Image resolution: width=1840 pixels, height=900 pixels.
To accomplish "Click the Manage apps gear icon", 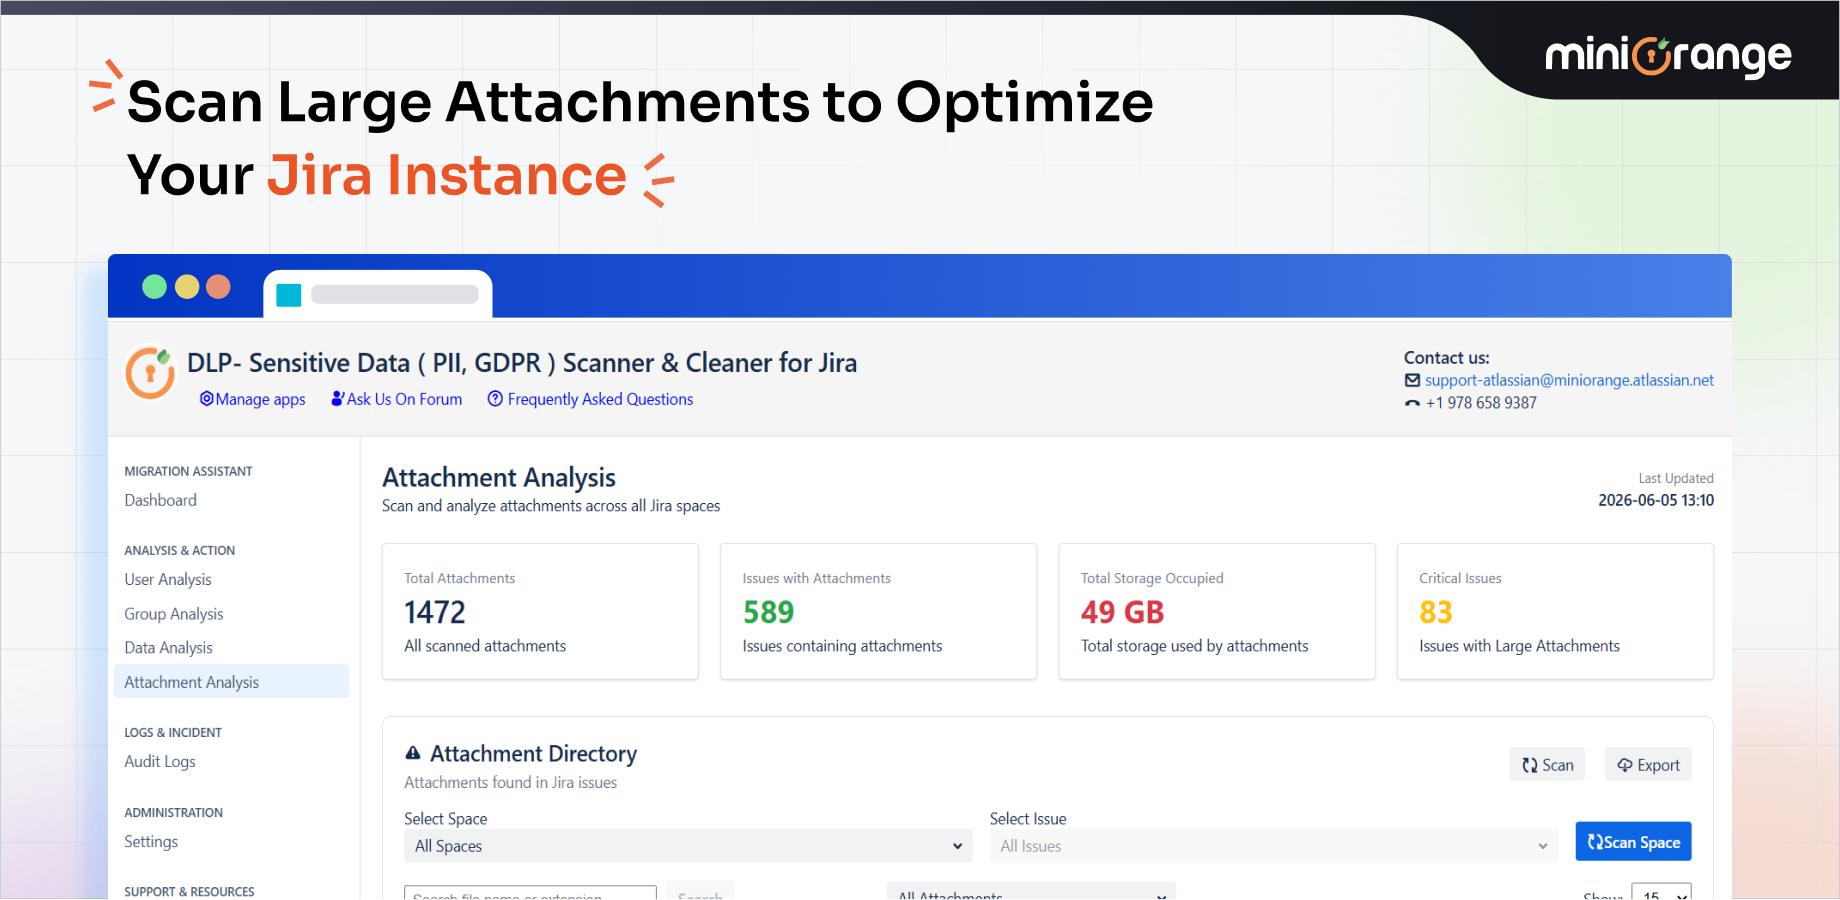I will (207, 399).
